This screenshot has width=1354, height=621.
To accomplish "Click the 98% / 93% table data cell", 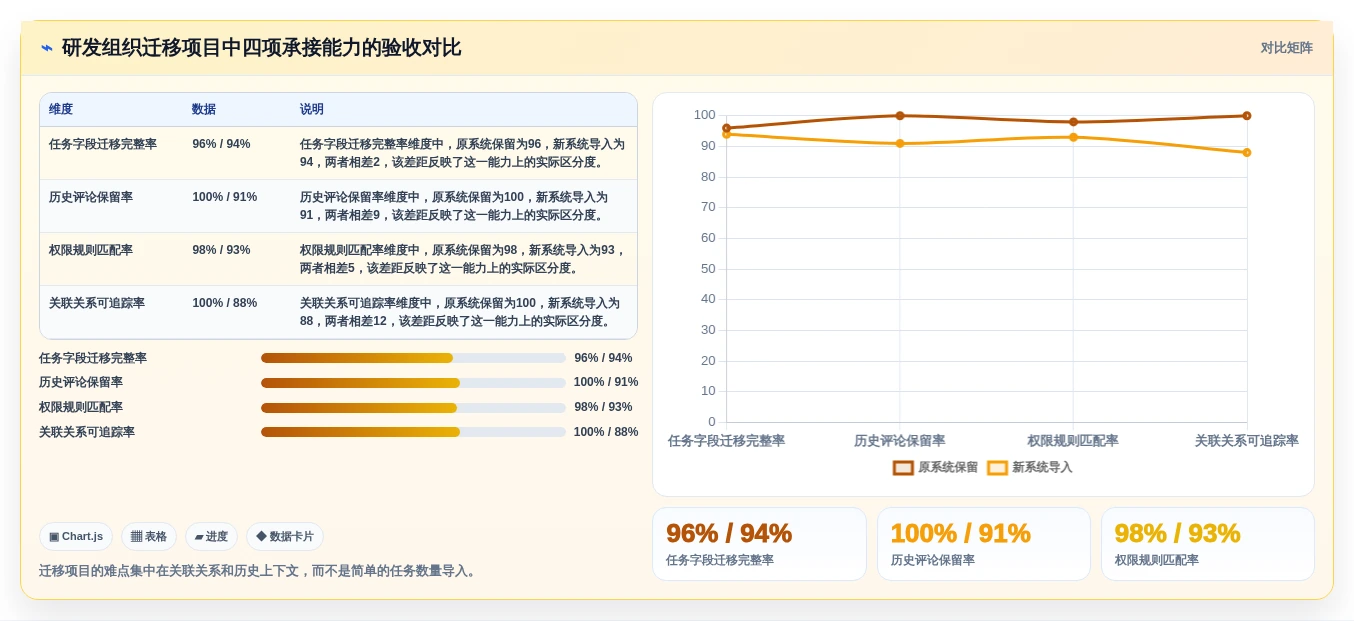I will 221,250.
